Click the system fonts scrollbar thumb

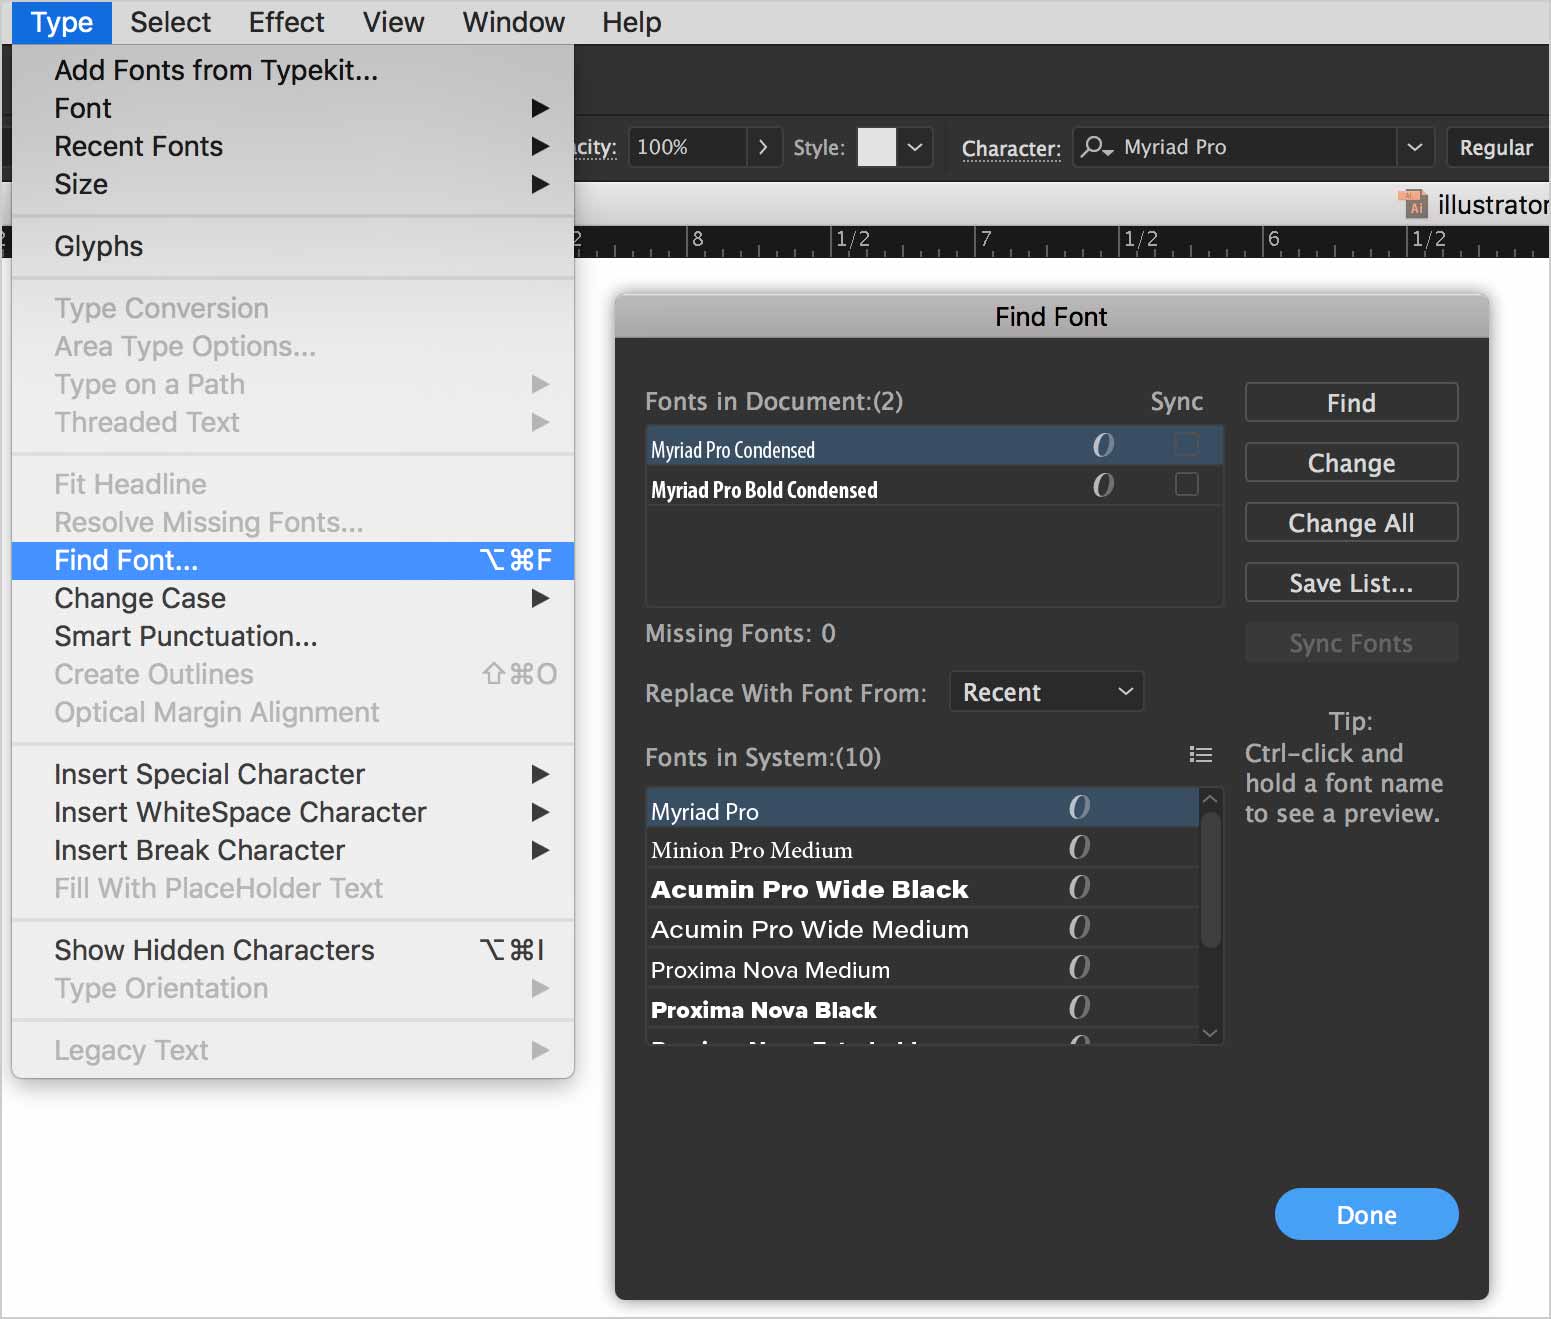1210,880
